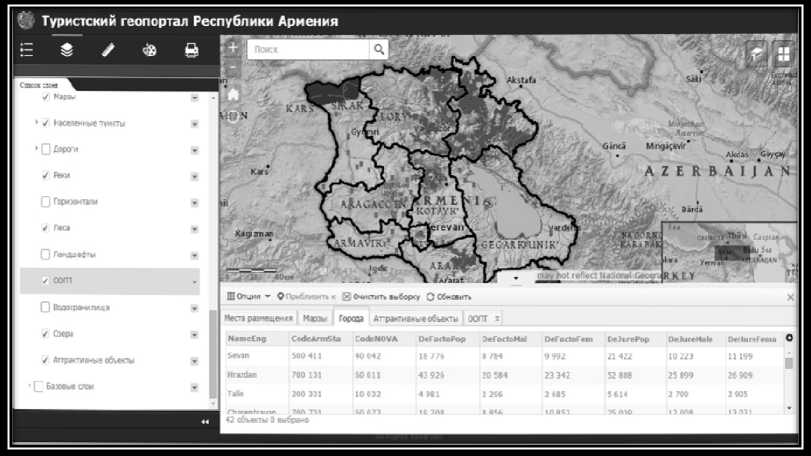Toggle the Марзы layer checkbox
The image size is (811, 456).
(46, 97)
